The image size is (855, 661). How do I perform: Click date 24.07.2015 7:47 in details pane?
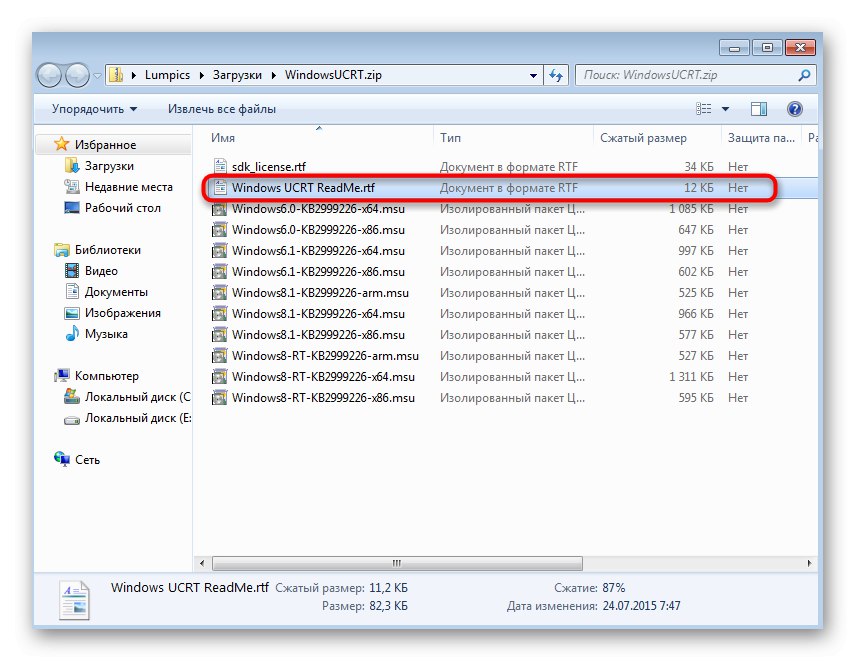pyautogui.click(x=641, y=606)
